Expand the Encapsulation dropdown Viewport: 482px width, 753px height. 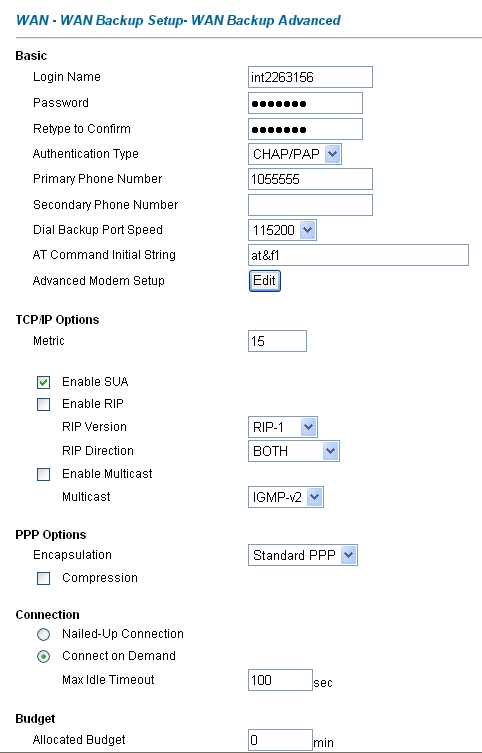(303, 555)
